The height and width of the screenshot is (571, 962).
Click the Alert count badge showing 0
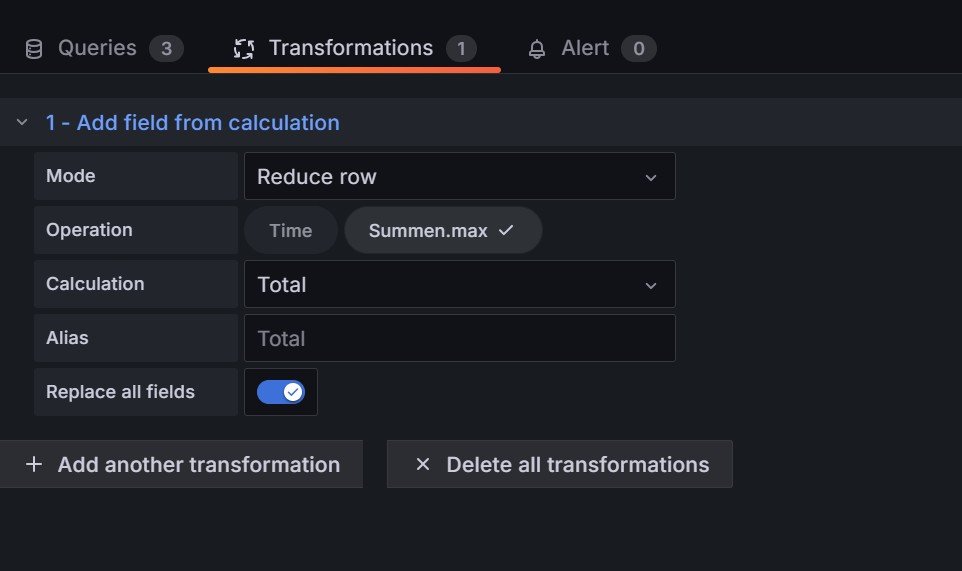tap(638, 49)
